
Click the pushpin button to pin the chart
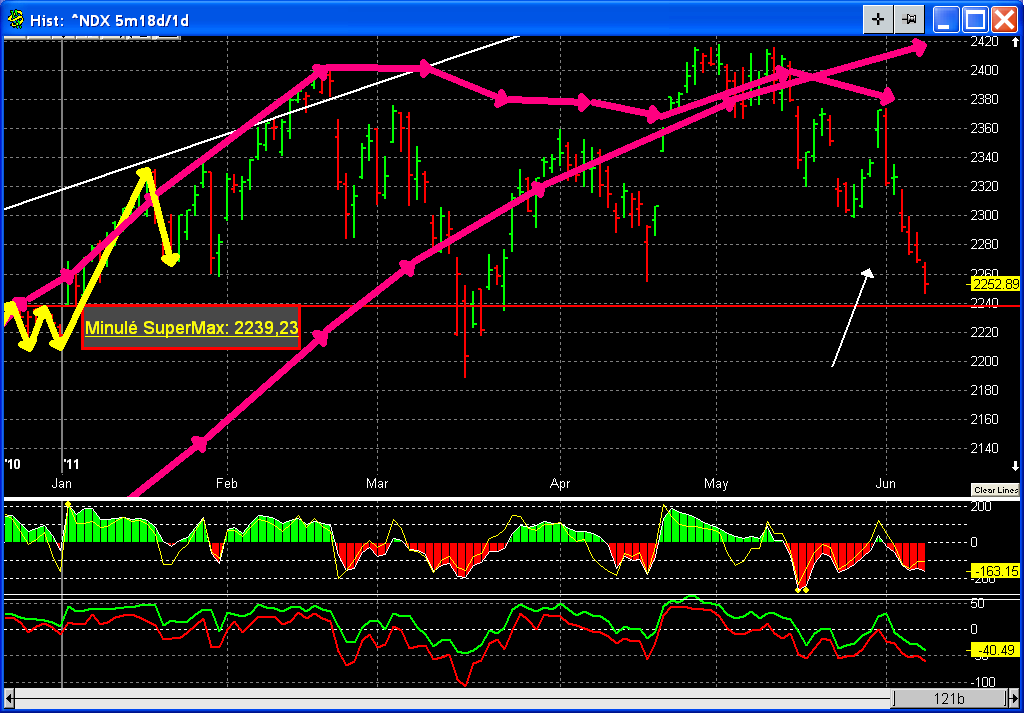[907, 20]
